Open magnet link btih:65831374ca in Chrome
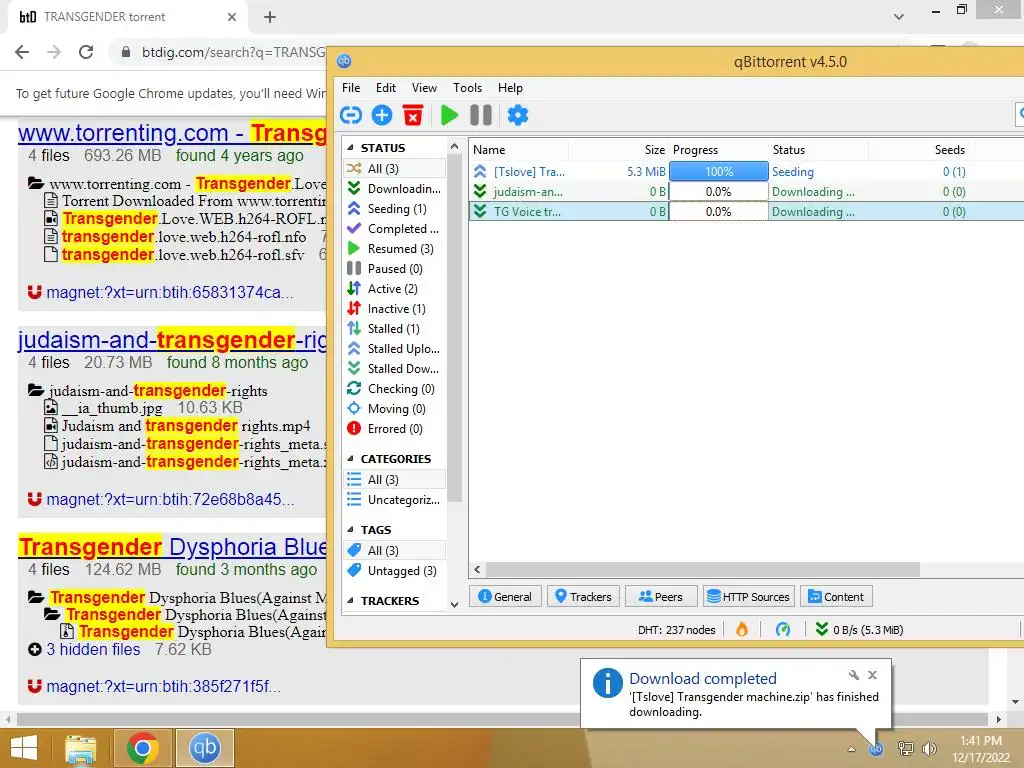This screenshot has width=1024, height=768. pyautogui.click(x=170, y=292)
